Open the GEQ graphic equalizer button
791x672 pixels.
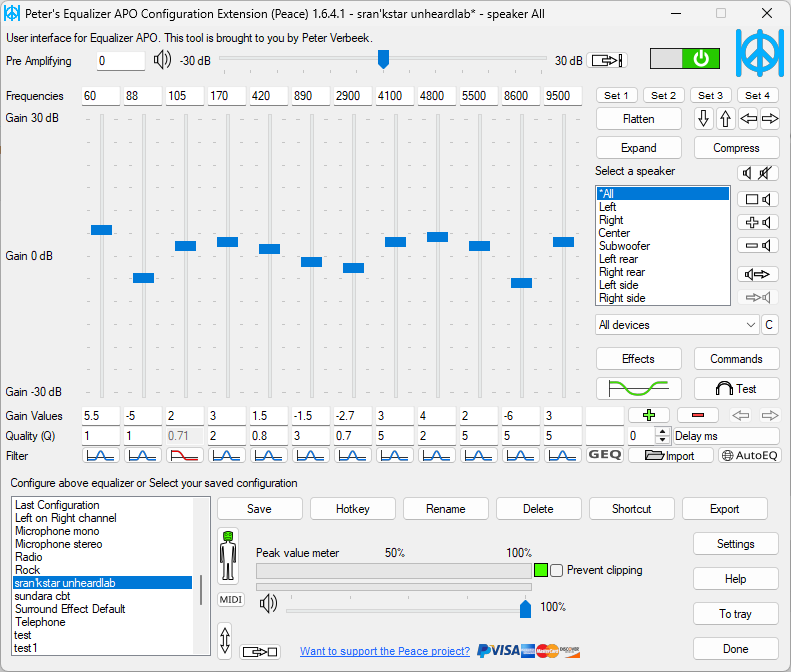click(605, 455)
